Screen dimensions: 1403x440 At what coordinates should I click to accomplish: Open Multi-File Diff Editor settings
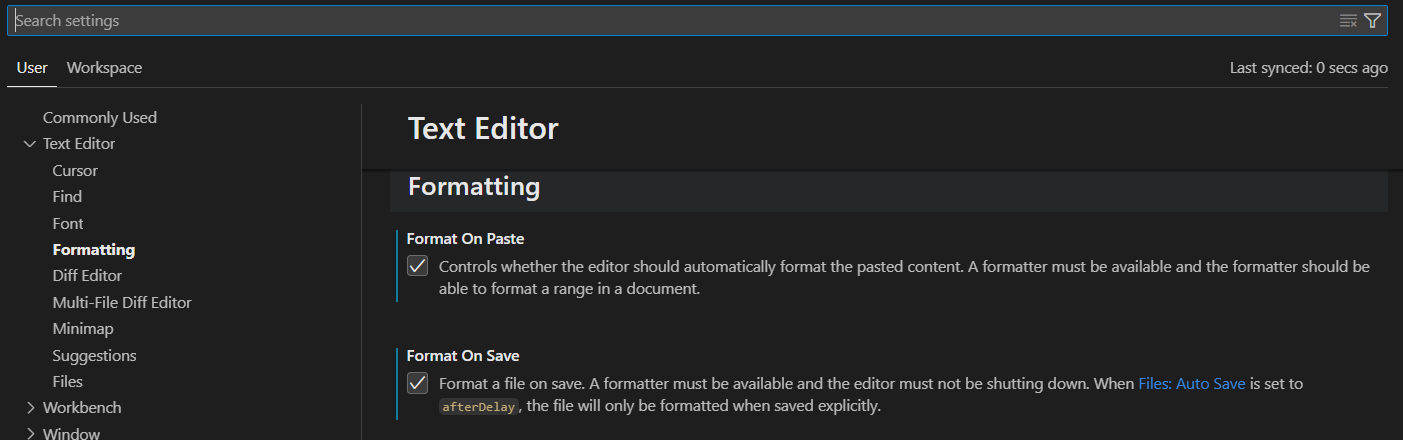coord(122,302)
